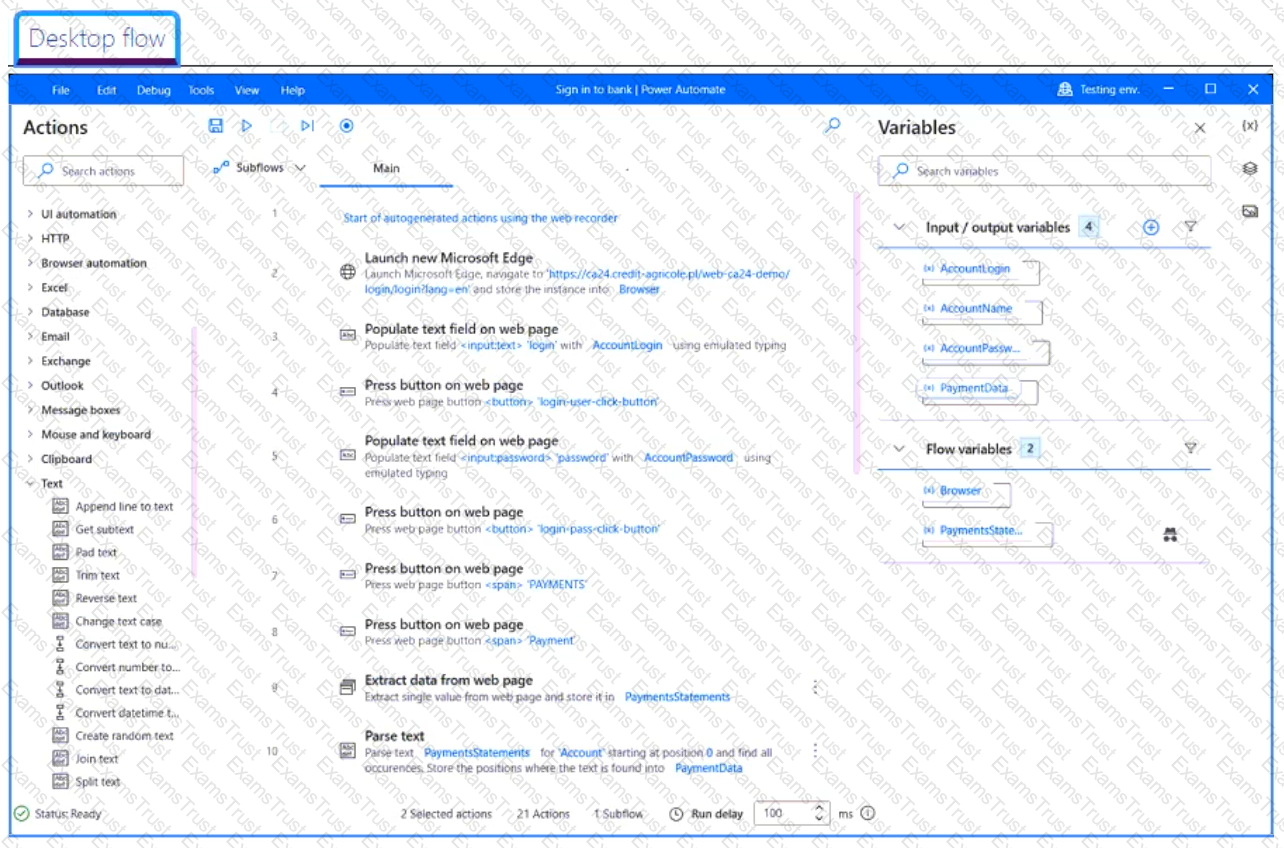Open the Edit menu
The image size is (1284, 848).
click(x=106, y=90)
